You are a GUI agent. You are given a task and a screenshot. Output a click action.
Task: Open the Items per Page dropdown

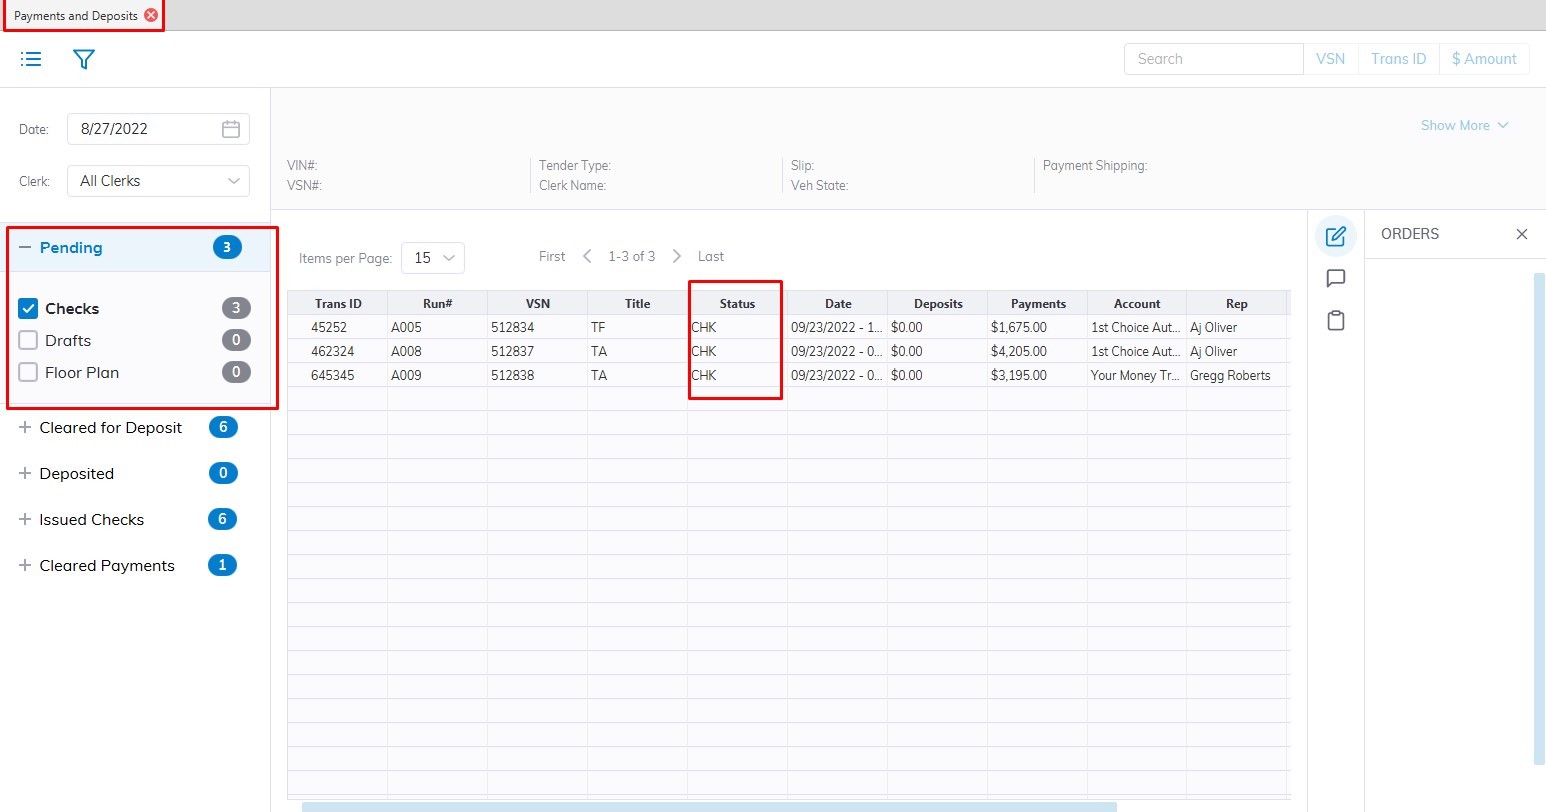[x=433, y=258]
